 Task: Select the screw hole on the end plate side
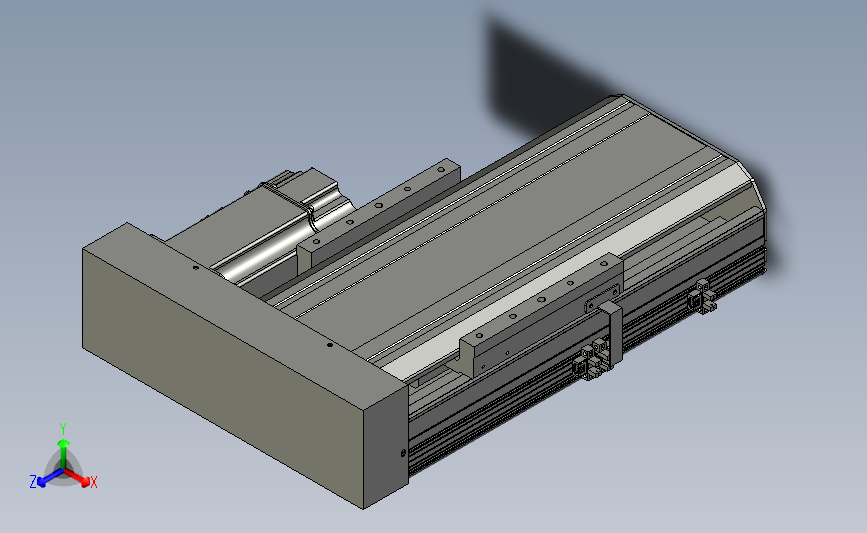pyautogui.click(x=403, y=453)
